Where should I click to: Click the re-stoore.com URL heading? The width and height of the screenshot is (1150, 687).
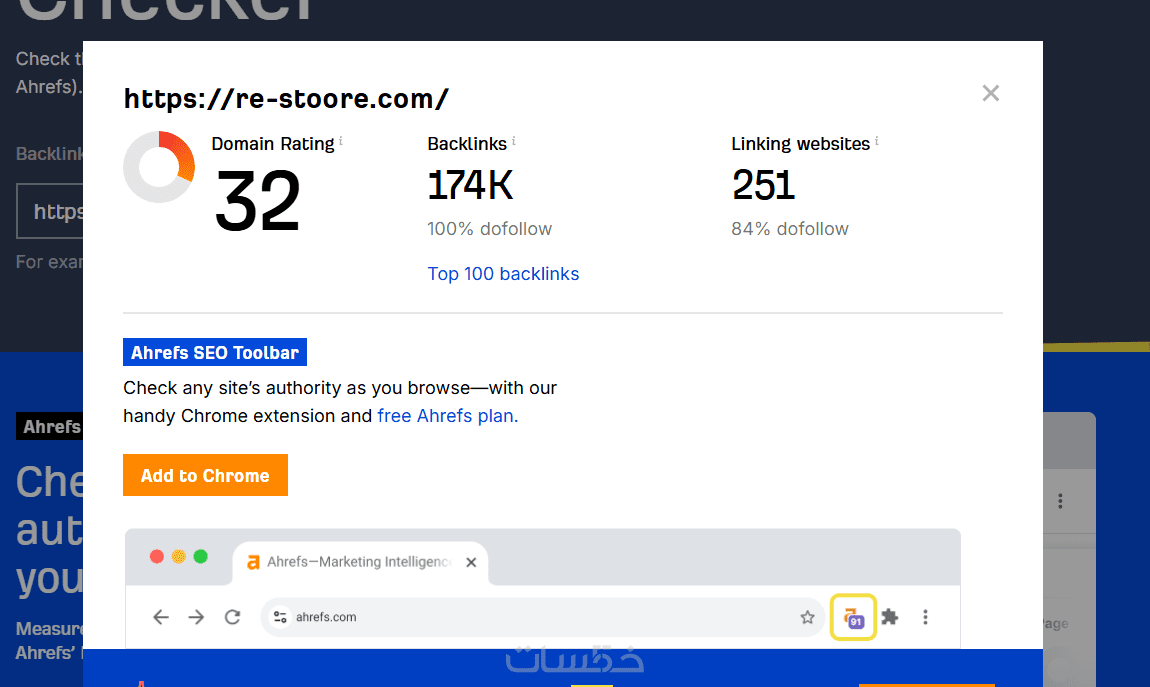click(x=286, y=99)
